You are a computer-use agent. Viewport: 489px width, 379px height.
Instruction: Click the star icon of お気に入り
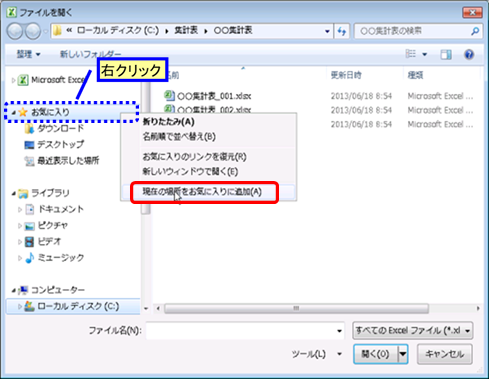click(x=23, y=112)
